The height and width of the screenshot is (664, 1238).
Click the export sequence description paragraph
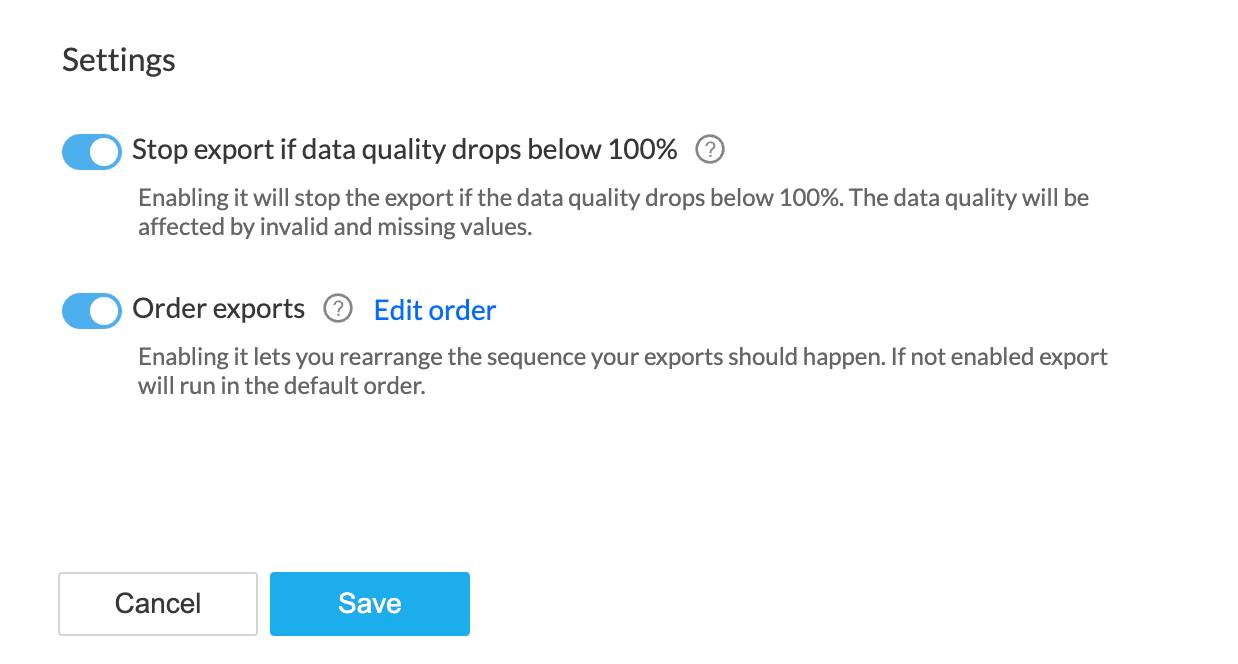(622, 371)
